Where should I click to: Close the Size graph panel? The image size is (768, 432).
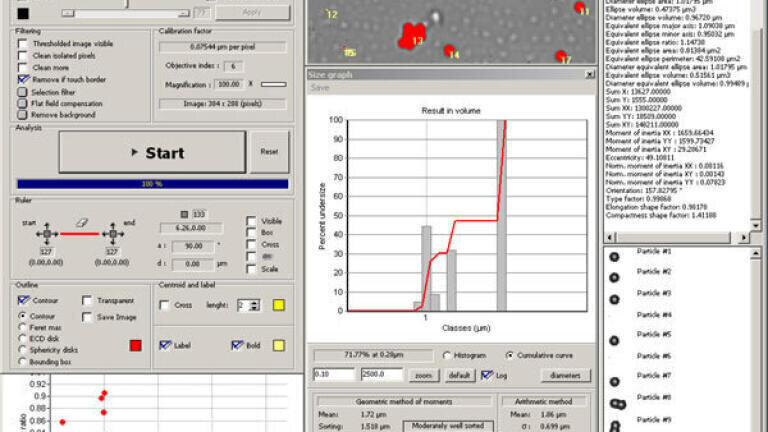(590, 74)
